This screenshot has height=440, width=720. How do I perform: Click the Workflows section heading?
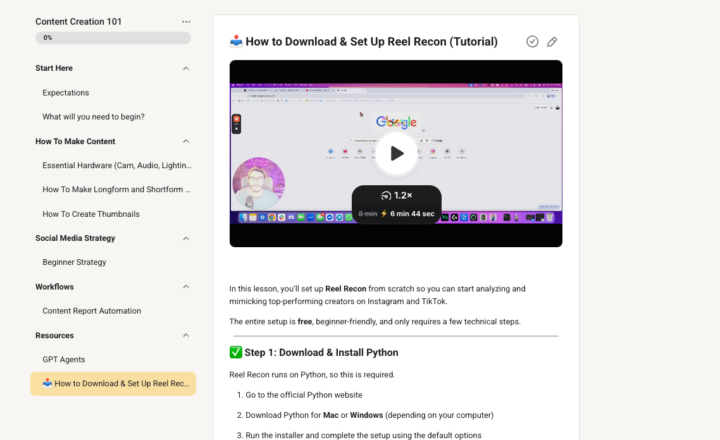(54, 287)
